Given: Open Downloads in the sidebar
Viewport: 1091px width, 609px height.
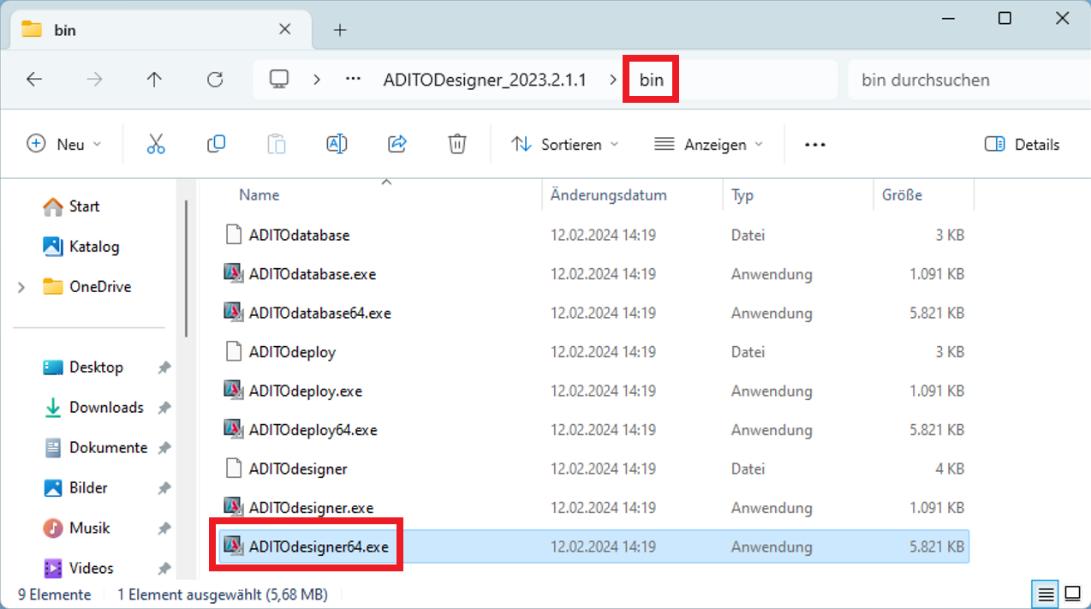Looking at the screenshot, I should click(106, 407).
